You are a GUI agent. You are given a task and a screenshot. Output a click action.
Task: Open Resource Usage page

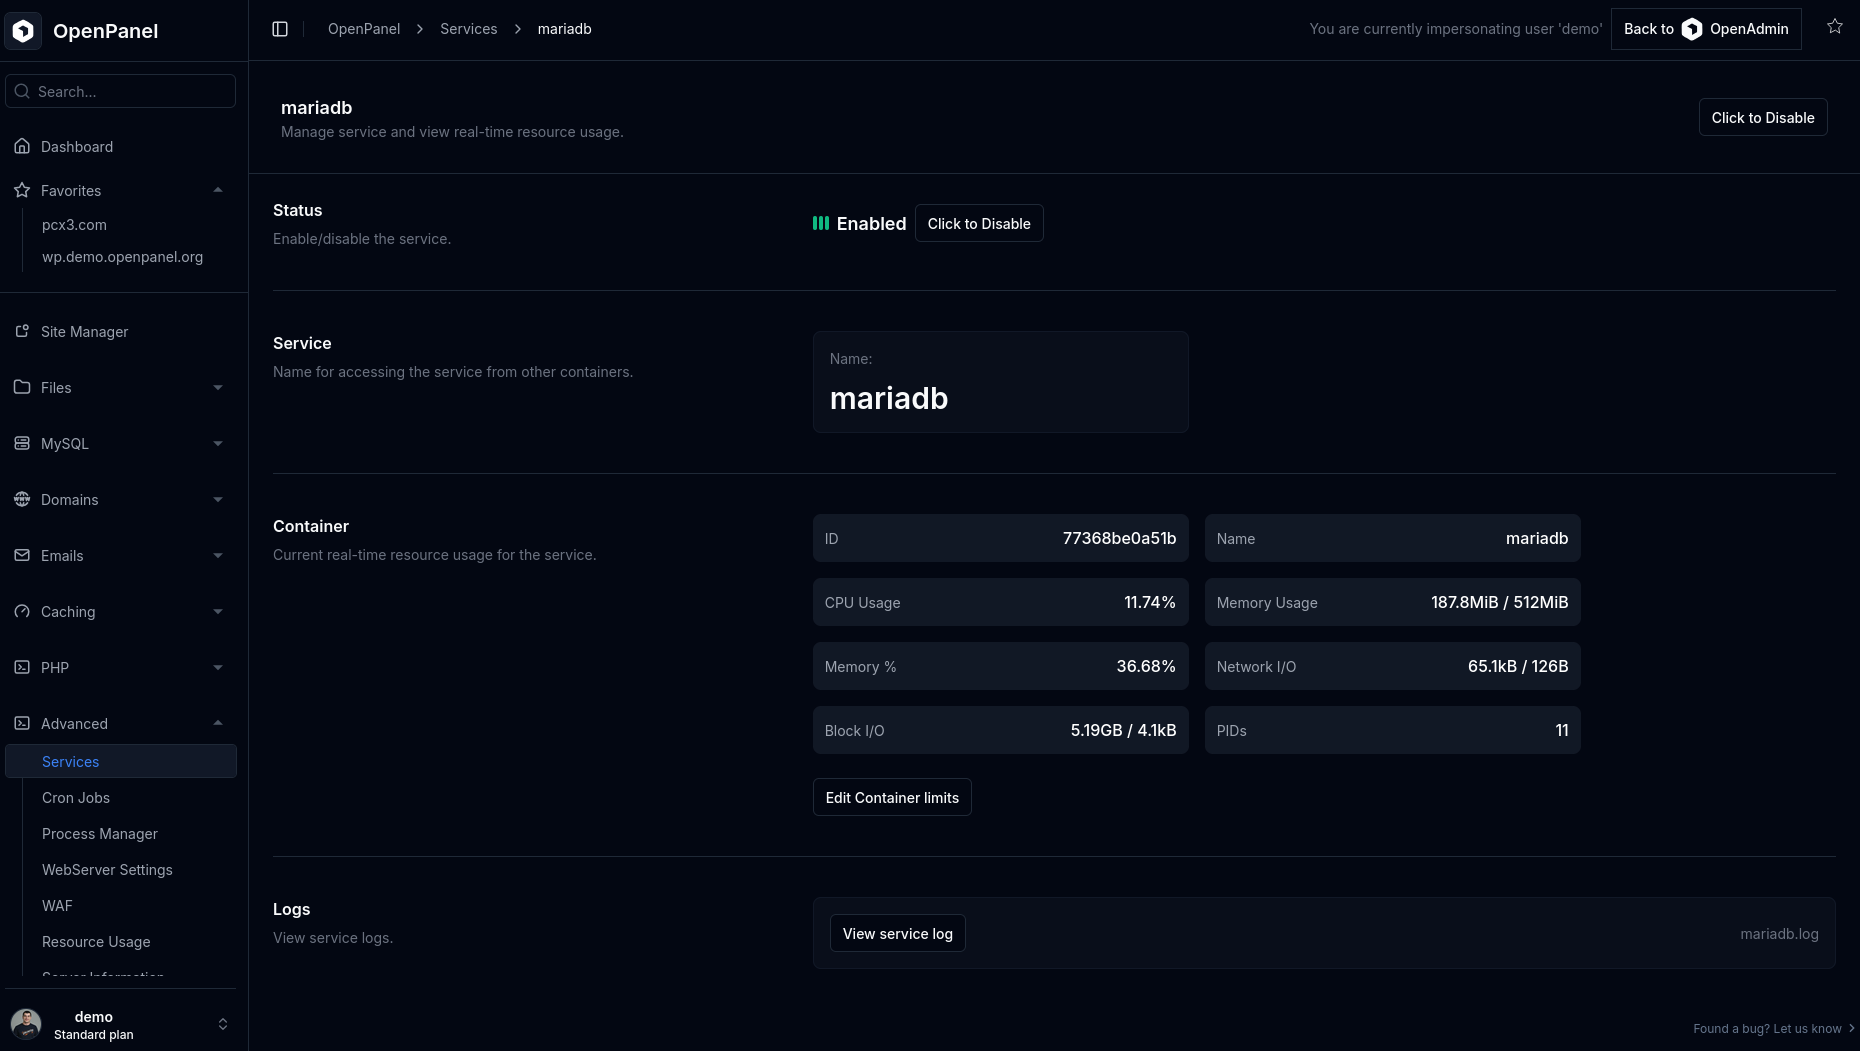(96, 941)
